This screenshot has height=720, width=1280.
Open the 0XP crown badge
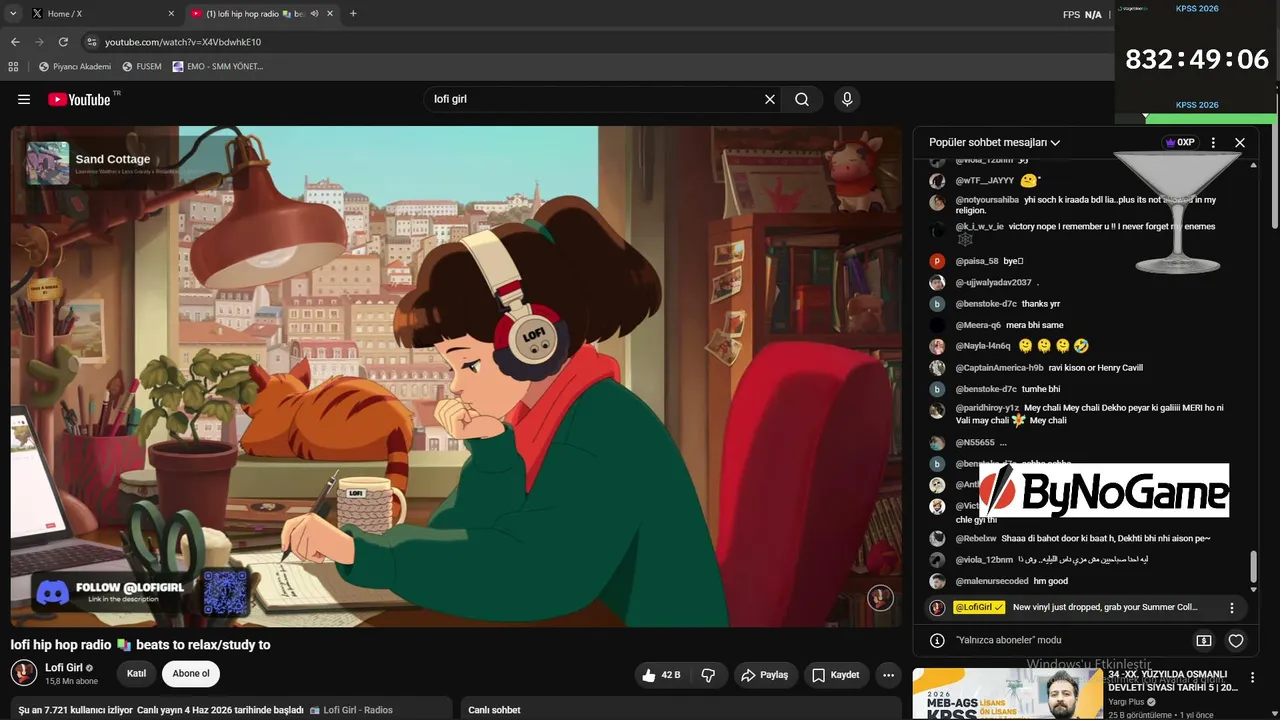point(1180,143)
